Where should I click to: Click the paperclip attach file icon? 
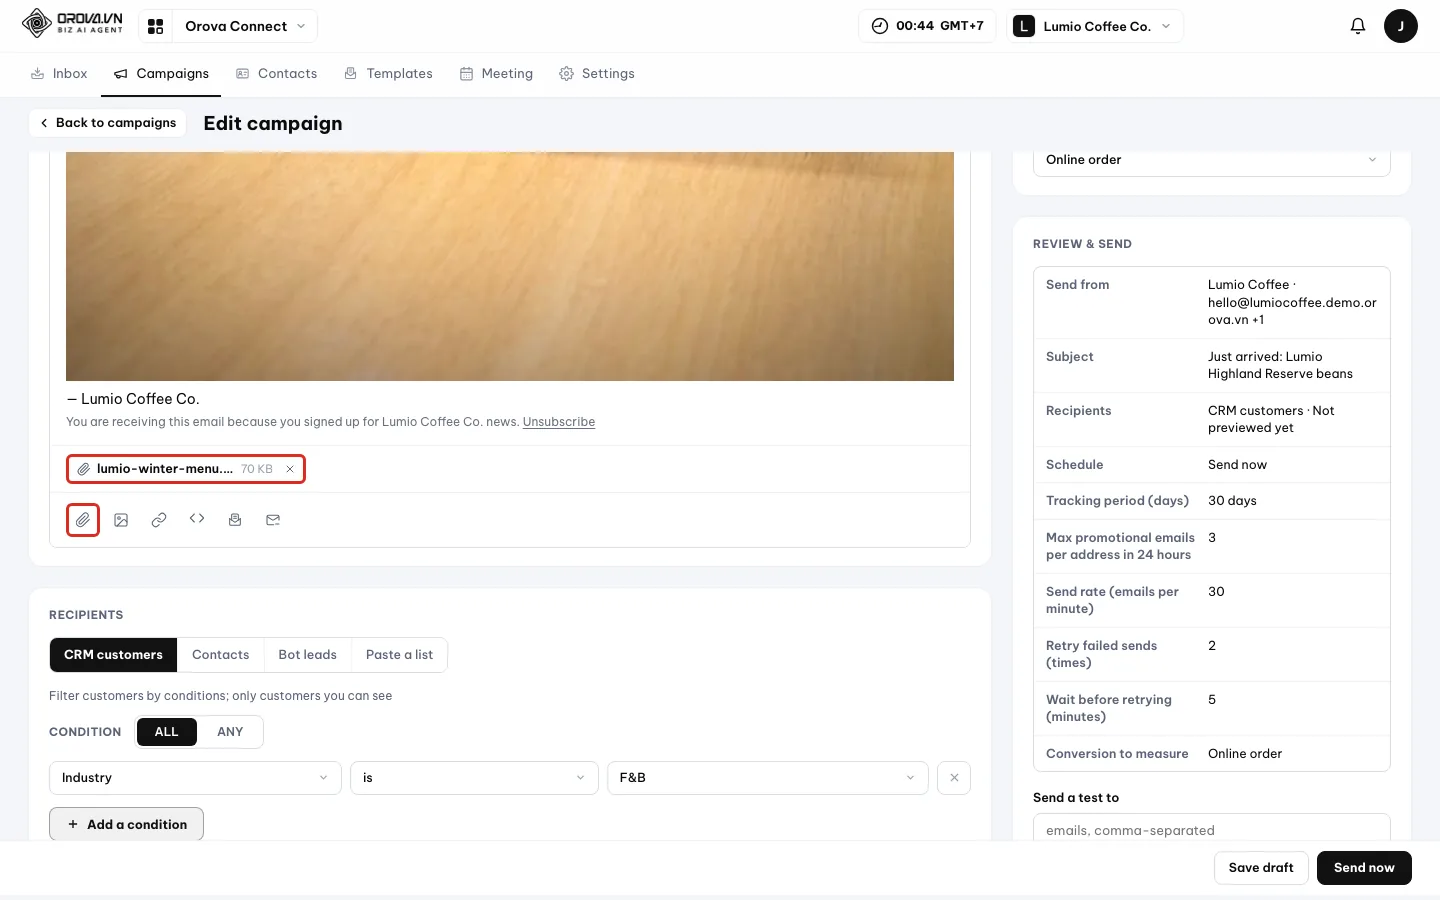(x=83, y=520)
